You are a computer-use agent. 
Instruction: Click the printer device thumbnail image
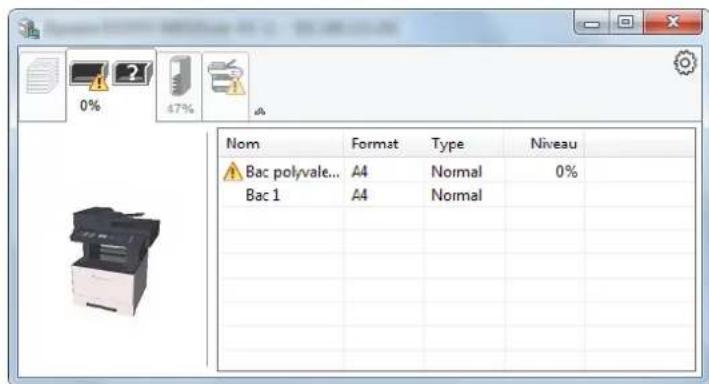click(x=115, y=262)
